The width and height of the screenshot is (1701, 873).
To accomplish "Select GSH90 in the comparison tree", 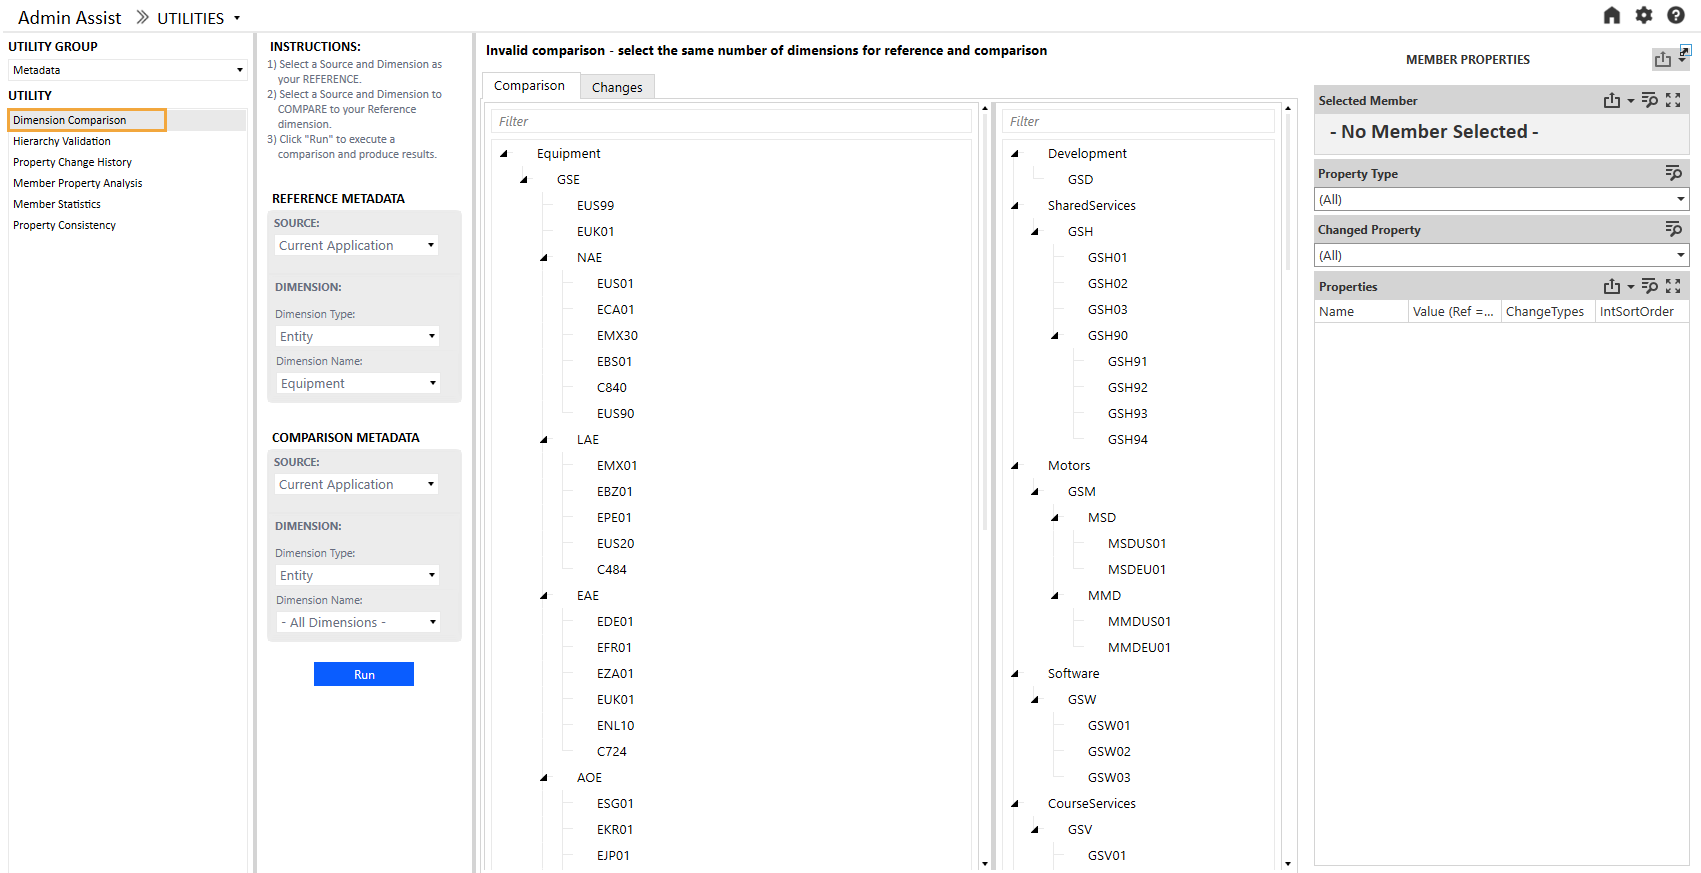I will click(x=1107, y=336).
